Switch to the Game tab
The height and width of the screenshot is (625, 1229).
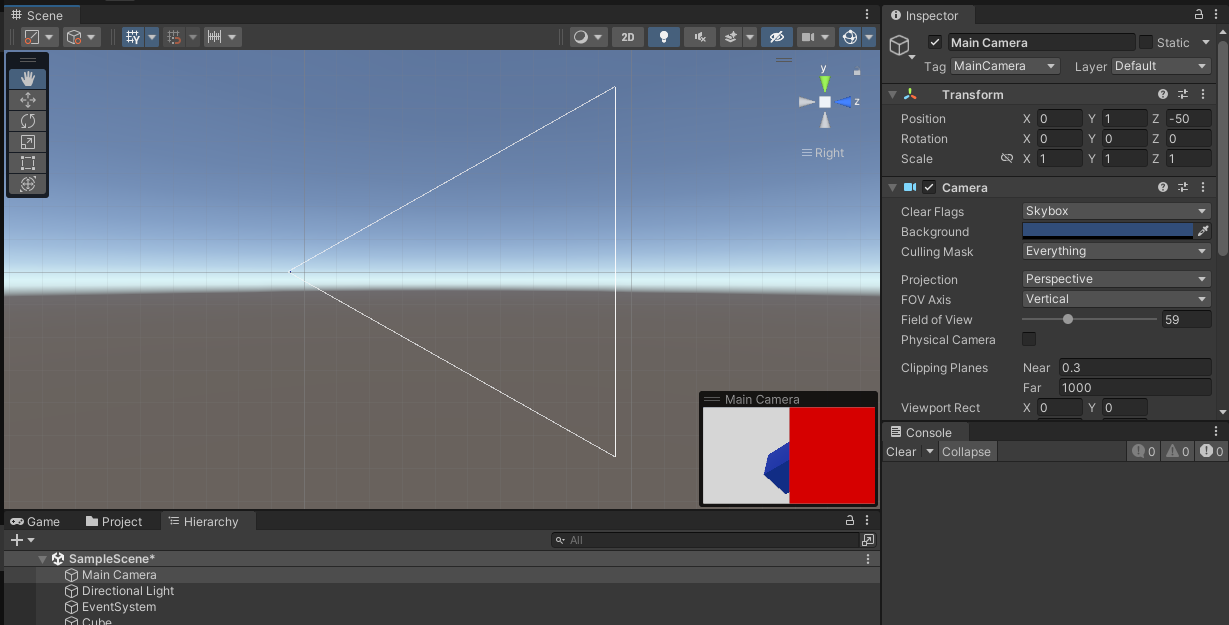pos(35,521)
